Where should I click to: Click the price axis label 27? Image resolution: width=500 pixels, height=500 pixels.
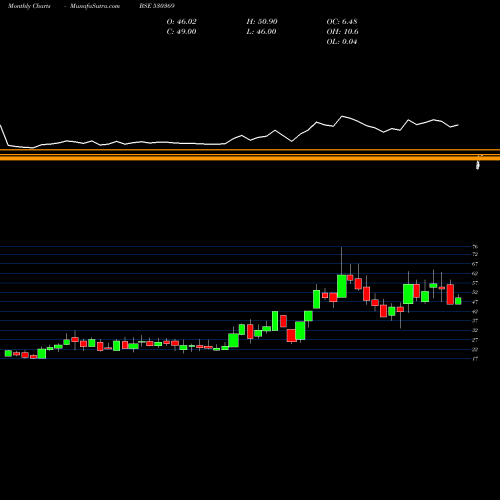[475, 340]
